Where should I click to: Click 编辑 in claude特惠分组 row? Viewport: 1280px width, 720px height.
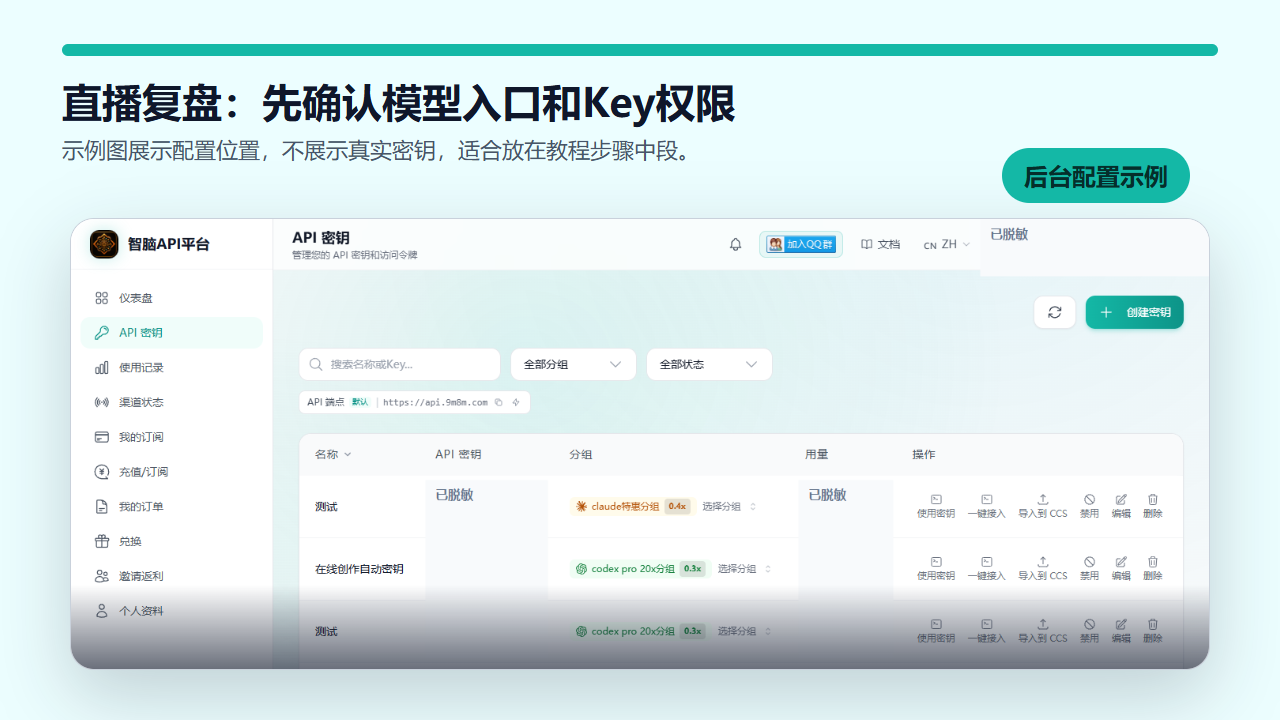coord(1121,506)
